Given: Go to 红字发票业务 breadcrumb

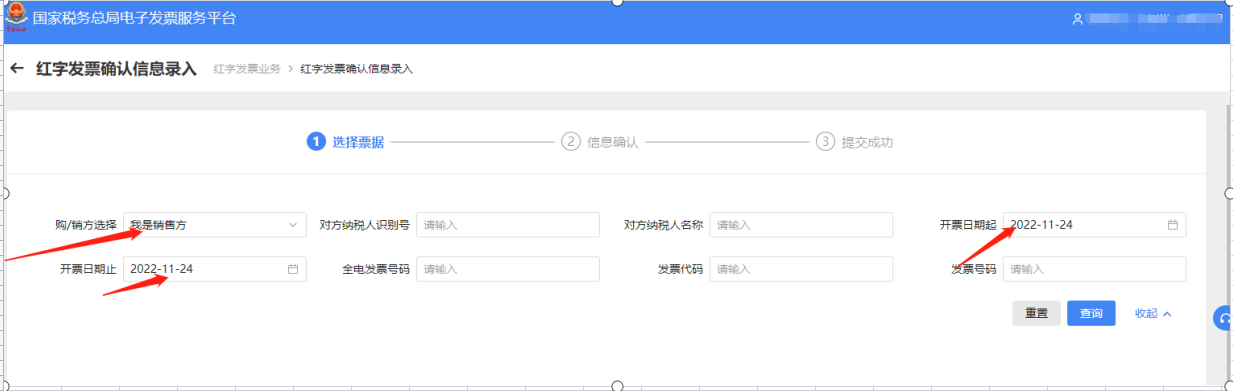Looking at the screenshot, I should [x=247, y=69].
